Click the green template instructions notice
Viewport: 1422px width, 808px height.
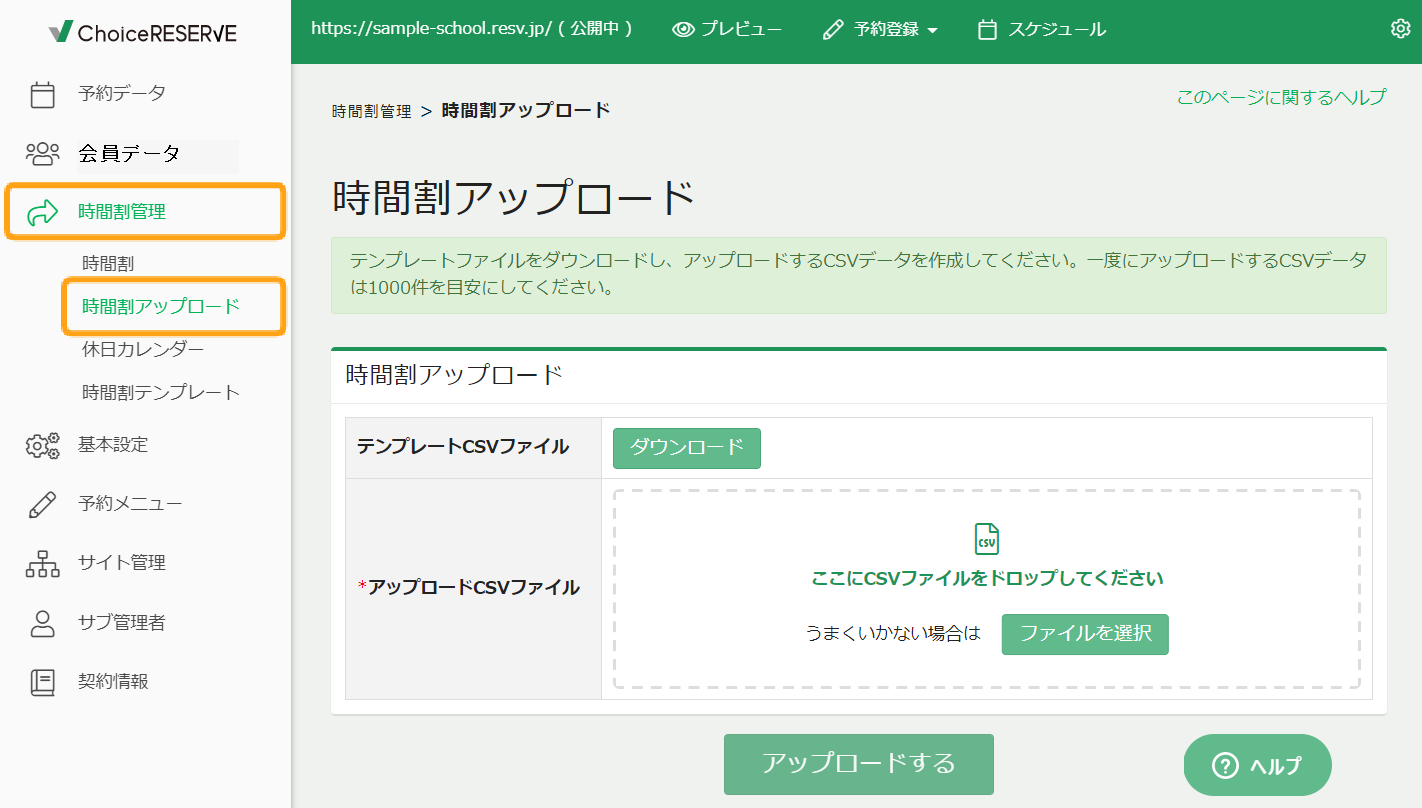[x=859, y=275]
